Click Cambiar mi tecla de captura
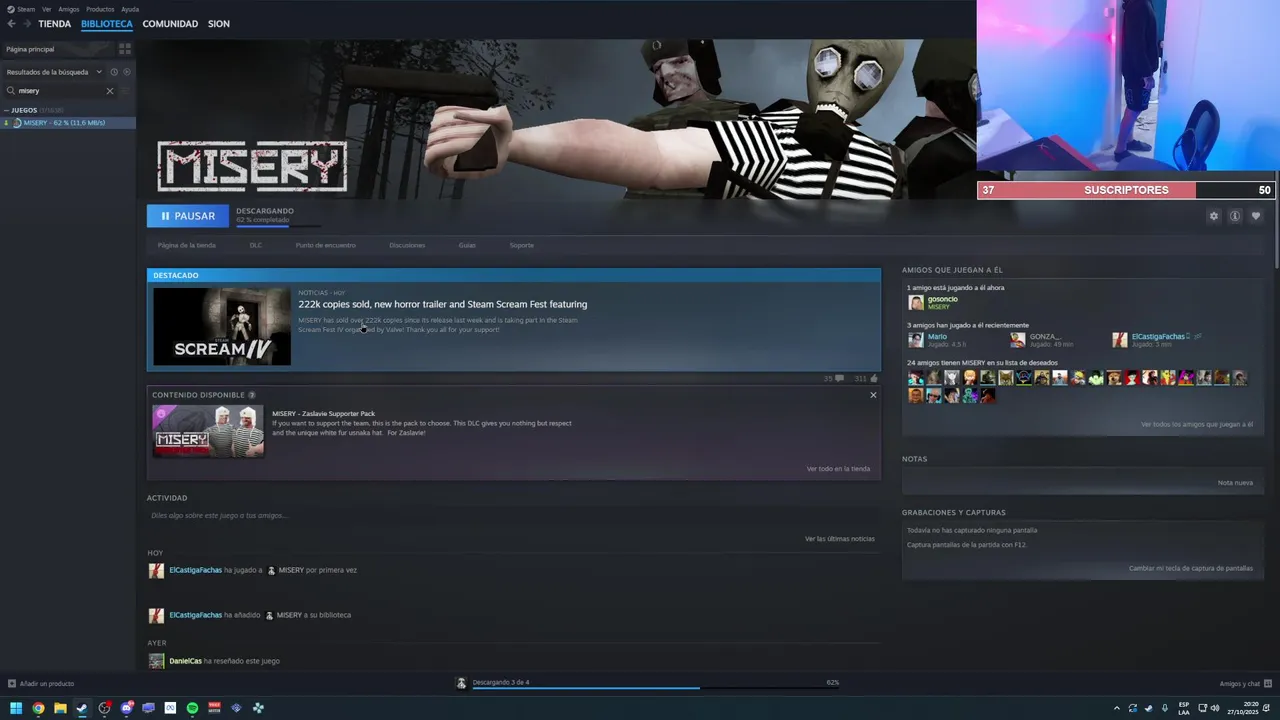This screenshot has width=1280, height=720. [x=1191, y=568]
